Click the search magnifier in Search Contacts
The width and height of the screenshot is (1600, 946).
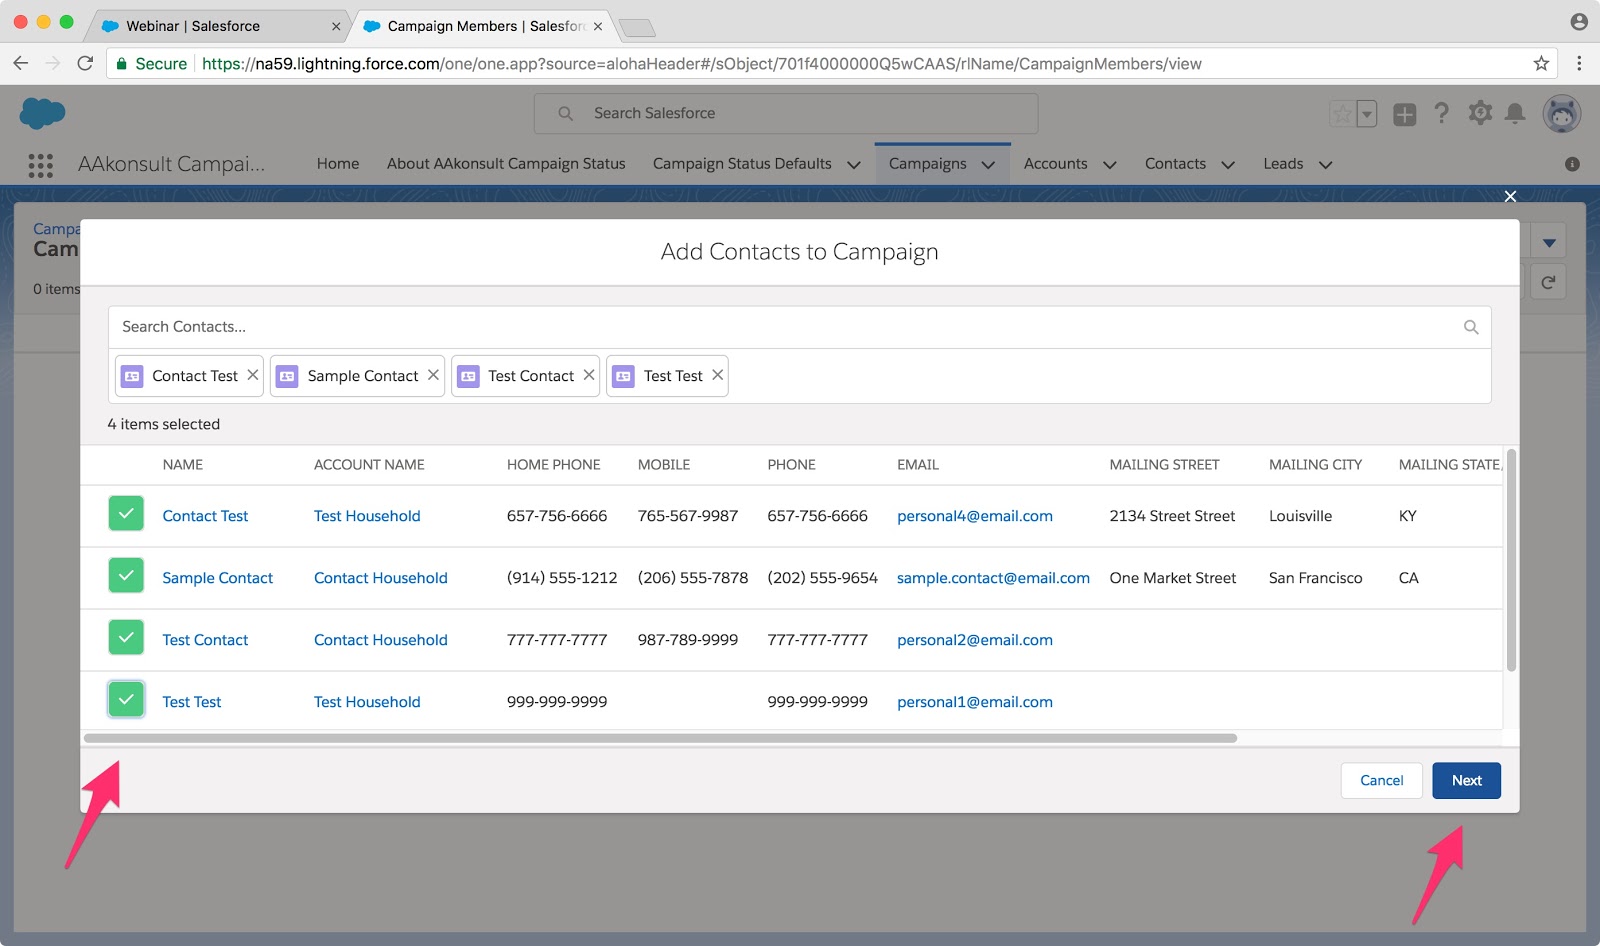[1470, 327]
